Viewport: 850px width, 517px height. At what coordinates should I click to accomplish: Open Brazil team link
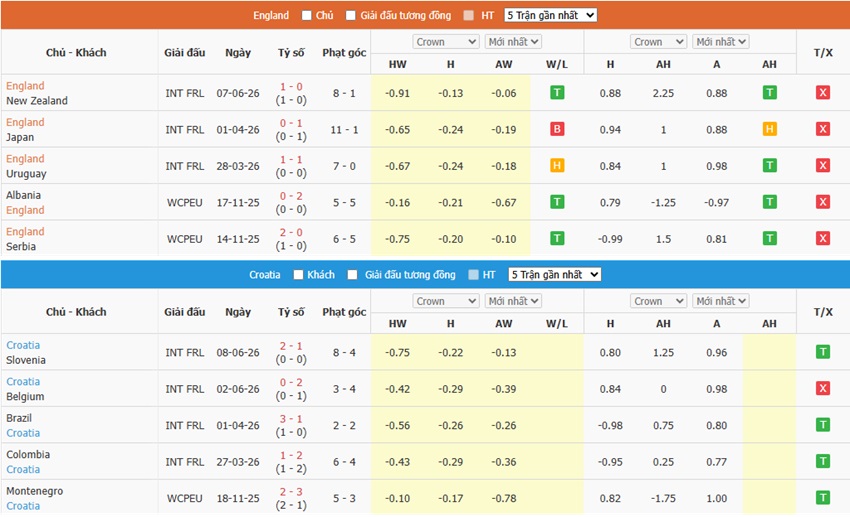[19, 418]
